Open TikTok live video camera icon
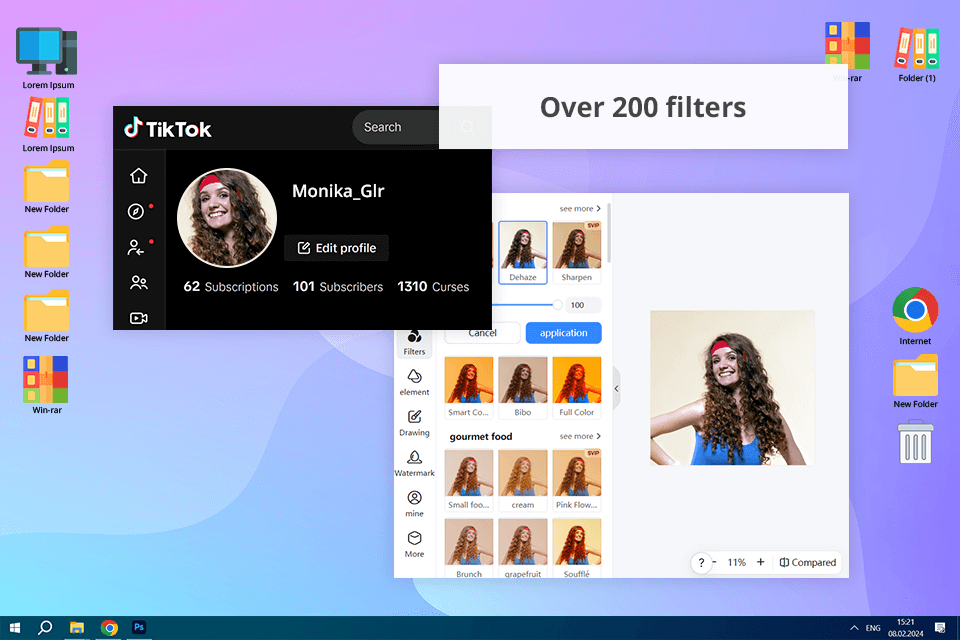Viewport: 960px width, 640px height. tap(139, 318)
